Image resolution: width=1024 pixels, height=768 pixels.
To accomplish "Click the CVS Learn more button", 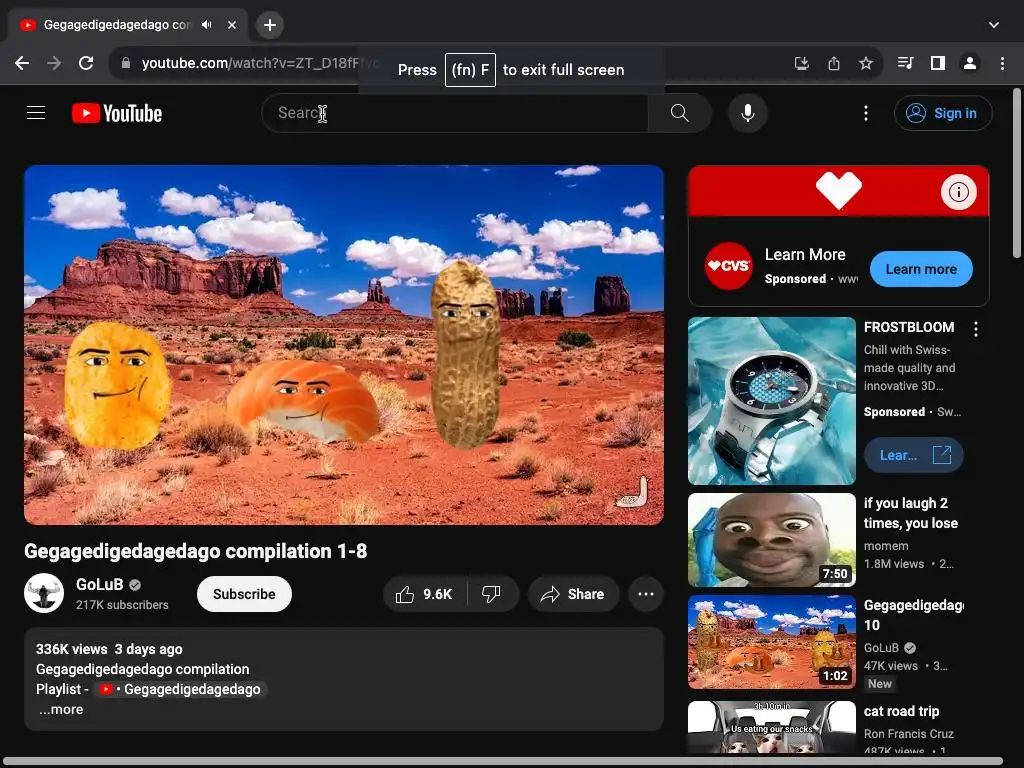I will pos(921,269).
